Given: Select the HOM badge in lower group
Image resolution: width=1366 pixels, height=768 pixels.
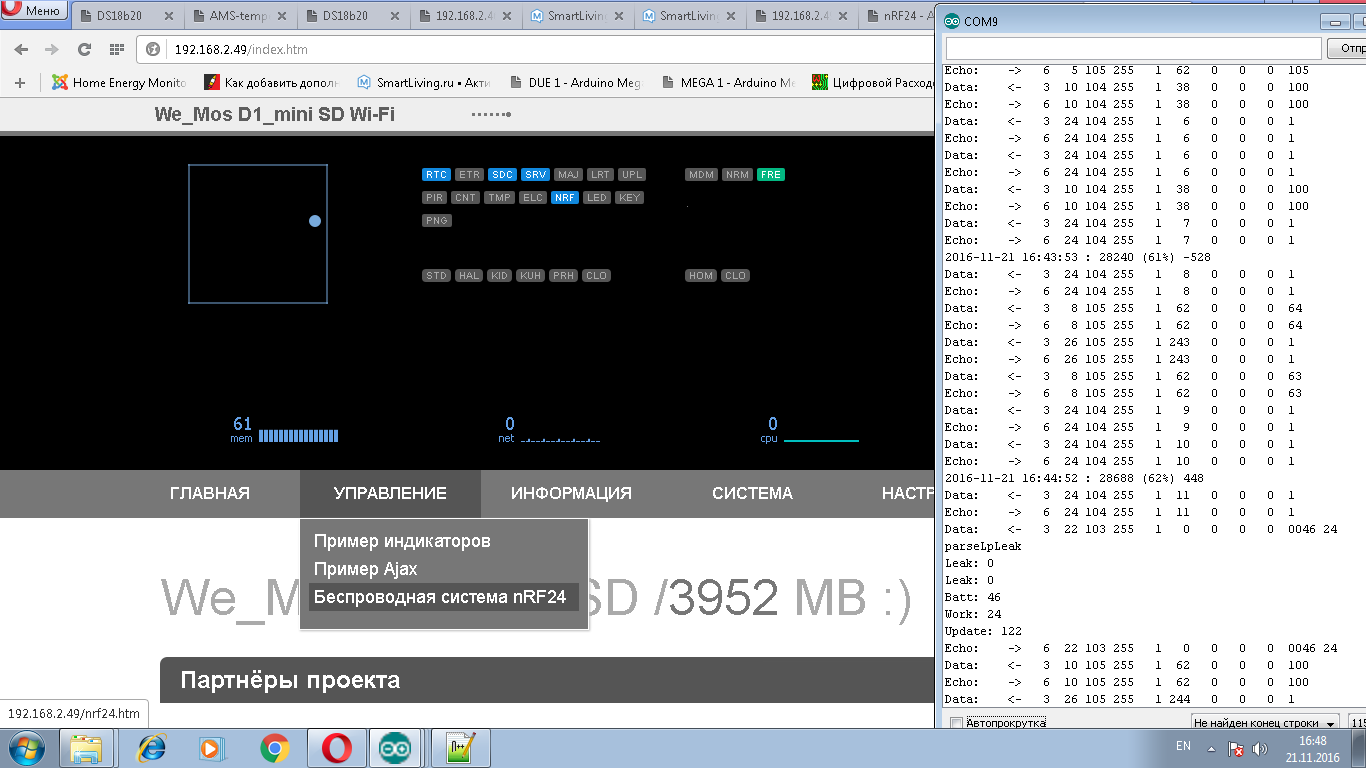Looking at the screenshot, I should point(701,275).
